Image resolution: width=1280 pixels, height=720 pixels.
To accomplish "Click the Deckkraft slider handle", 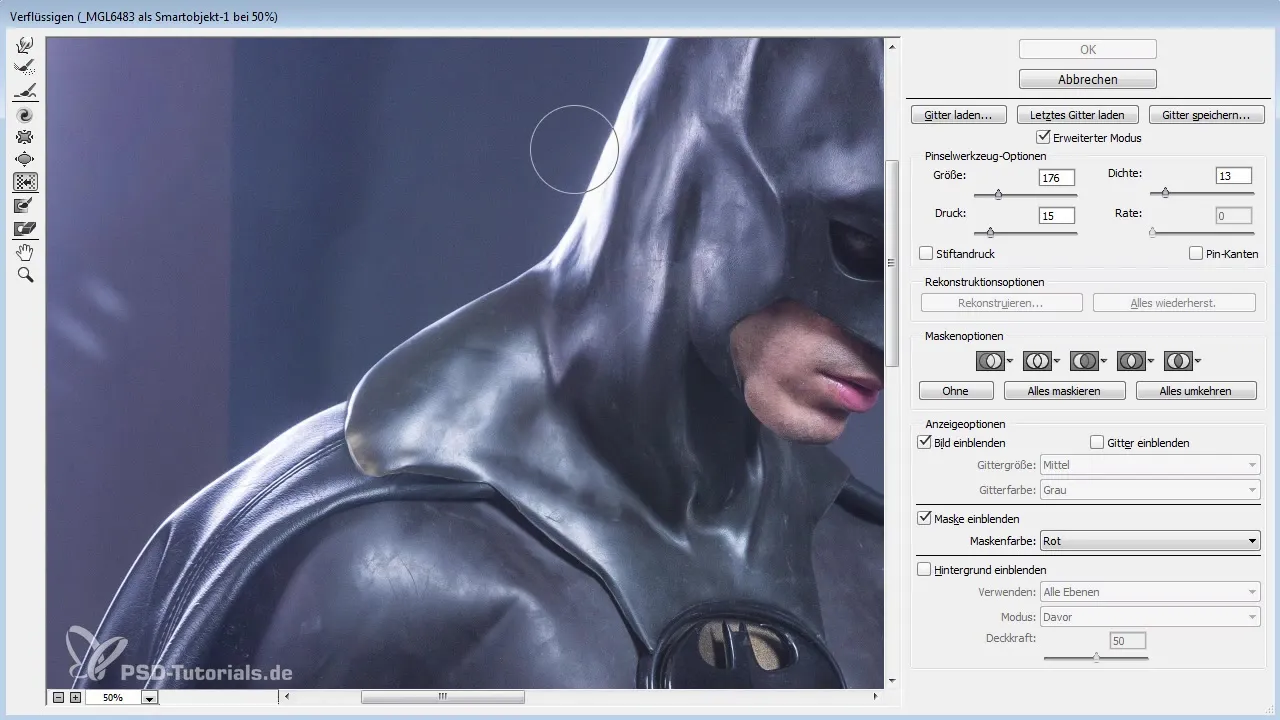I will tap(1096, 657).
